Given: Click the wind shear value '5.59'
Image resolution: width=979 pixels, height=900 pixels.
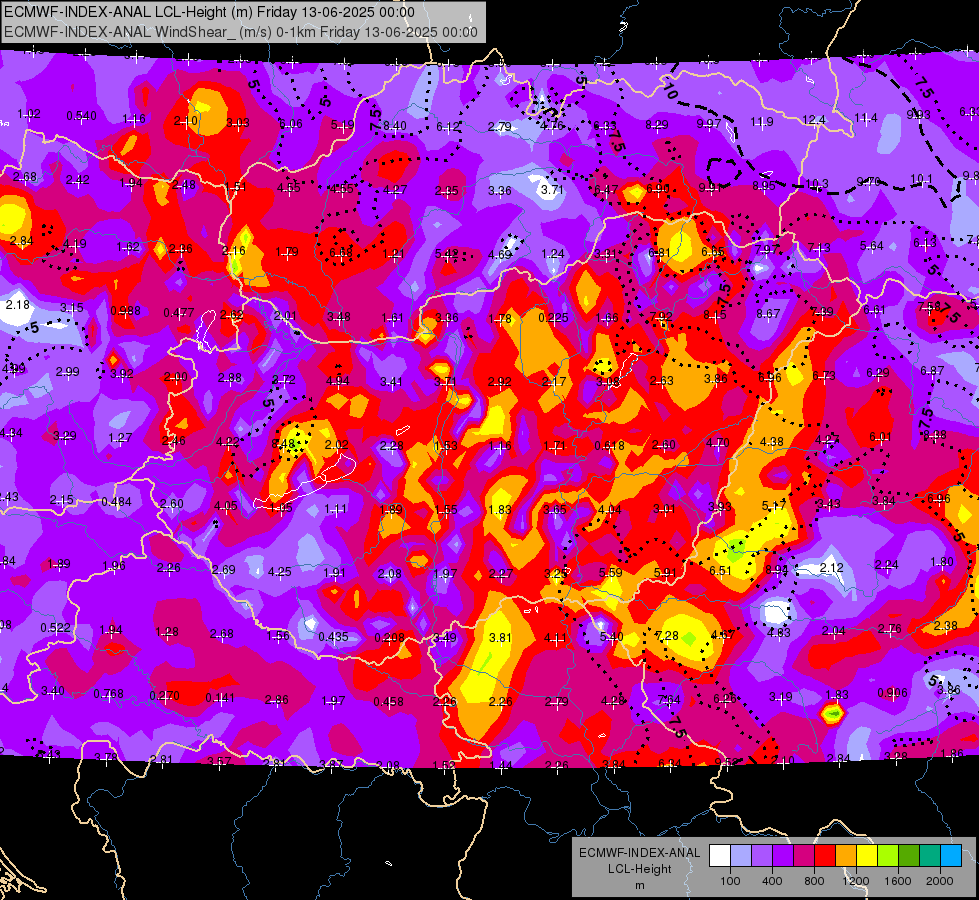Looking at the screenshot, I should point(611,573).
